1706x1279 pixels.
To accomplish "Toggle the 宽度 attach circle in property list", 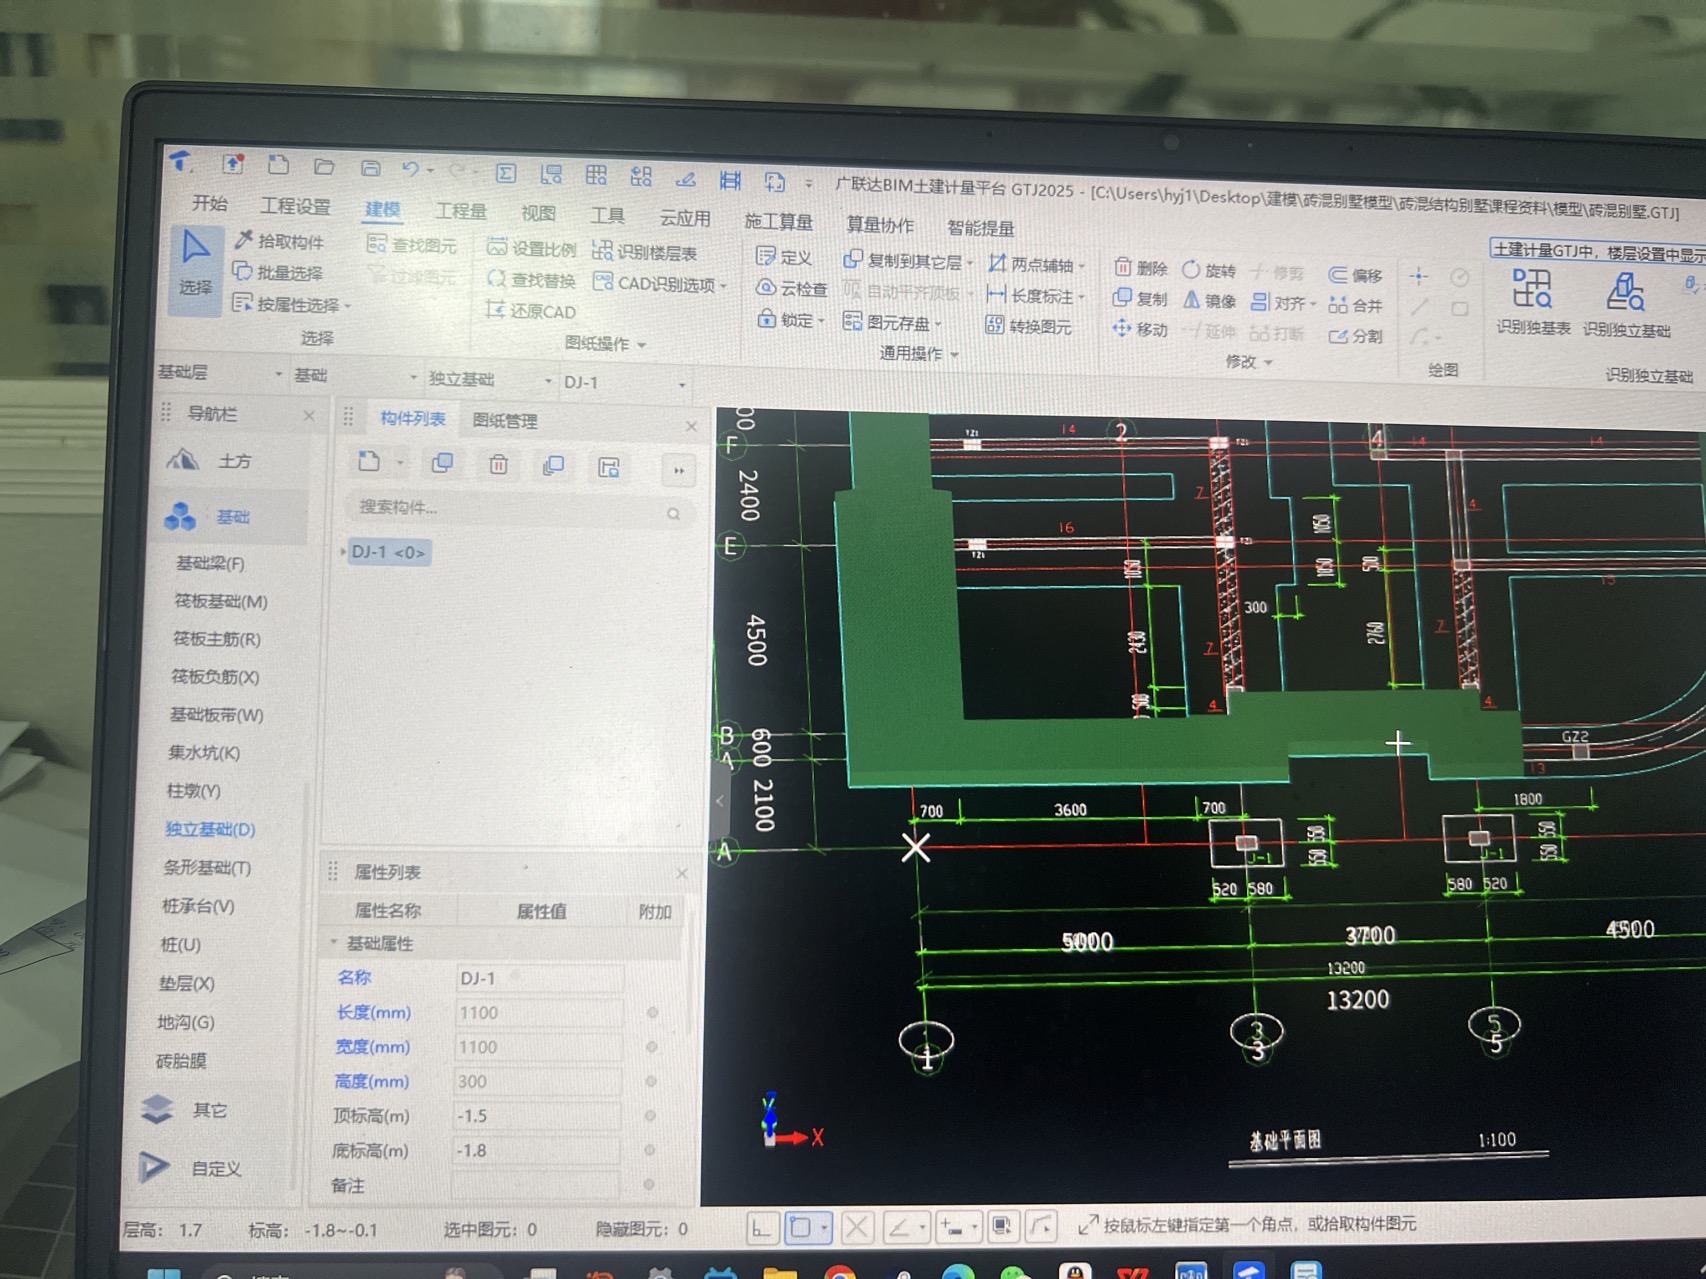I will pos(651,1047).
